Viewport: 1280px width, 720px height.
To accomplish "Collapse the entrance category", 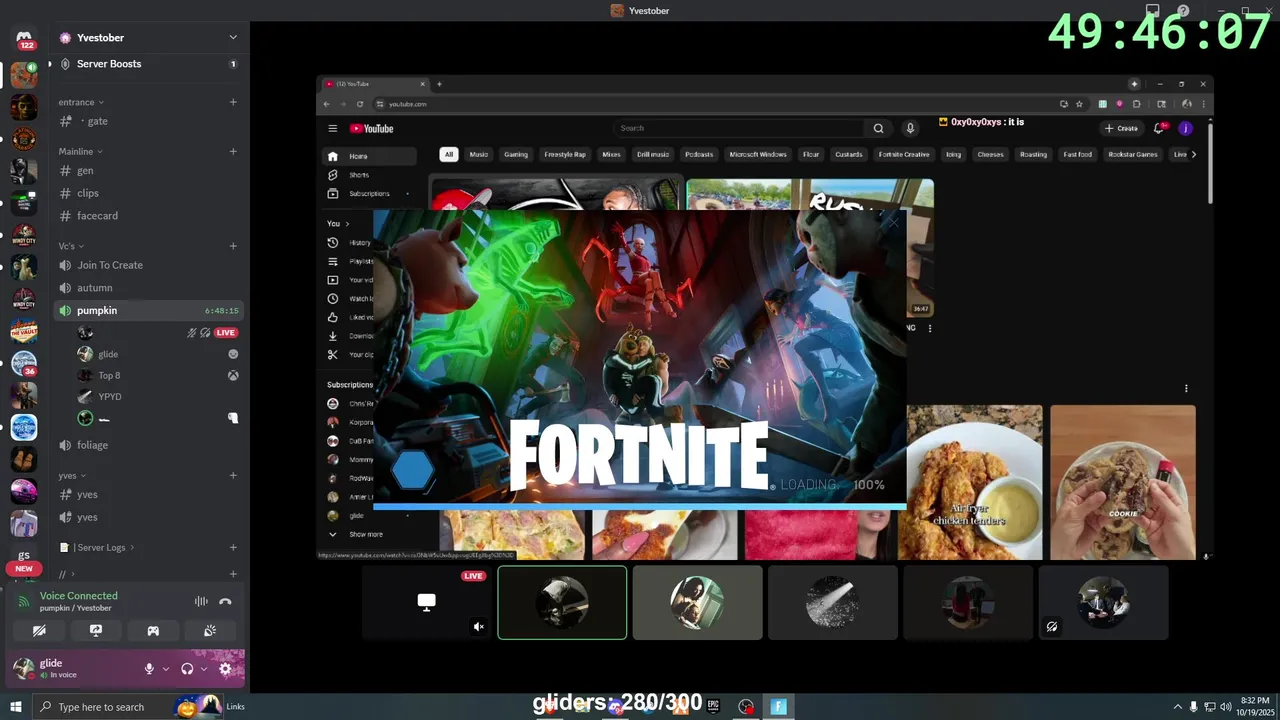I will point(81,102).
